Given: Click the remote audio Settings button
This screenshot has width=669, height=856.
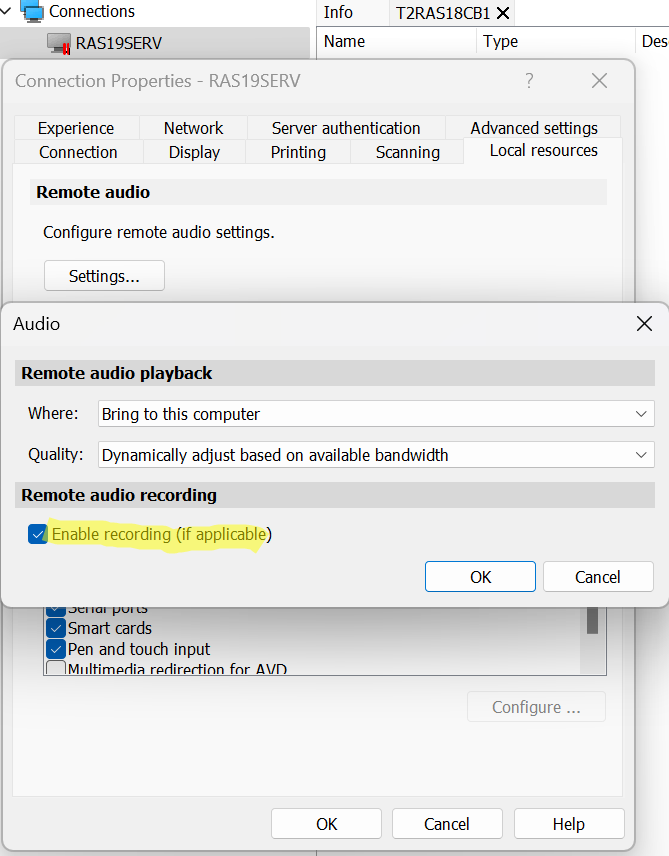Looking at the screenshot, I should (104, 276).
